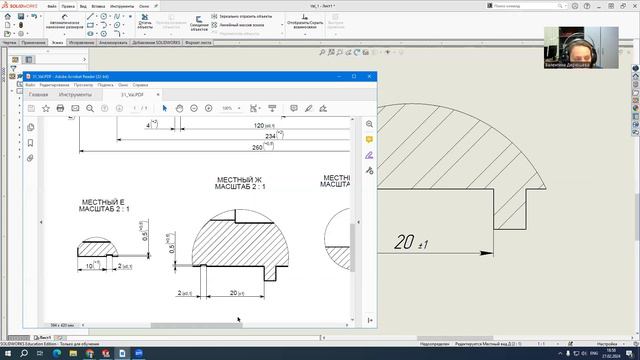Open Trim Entities dropdown arrow
The height and width of the screenshot is (360, 640).
(x=145, y=34)
